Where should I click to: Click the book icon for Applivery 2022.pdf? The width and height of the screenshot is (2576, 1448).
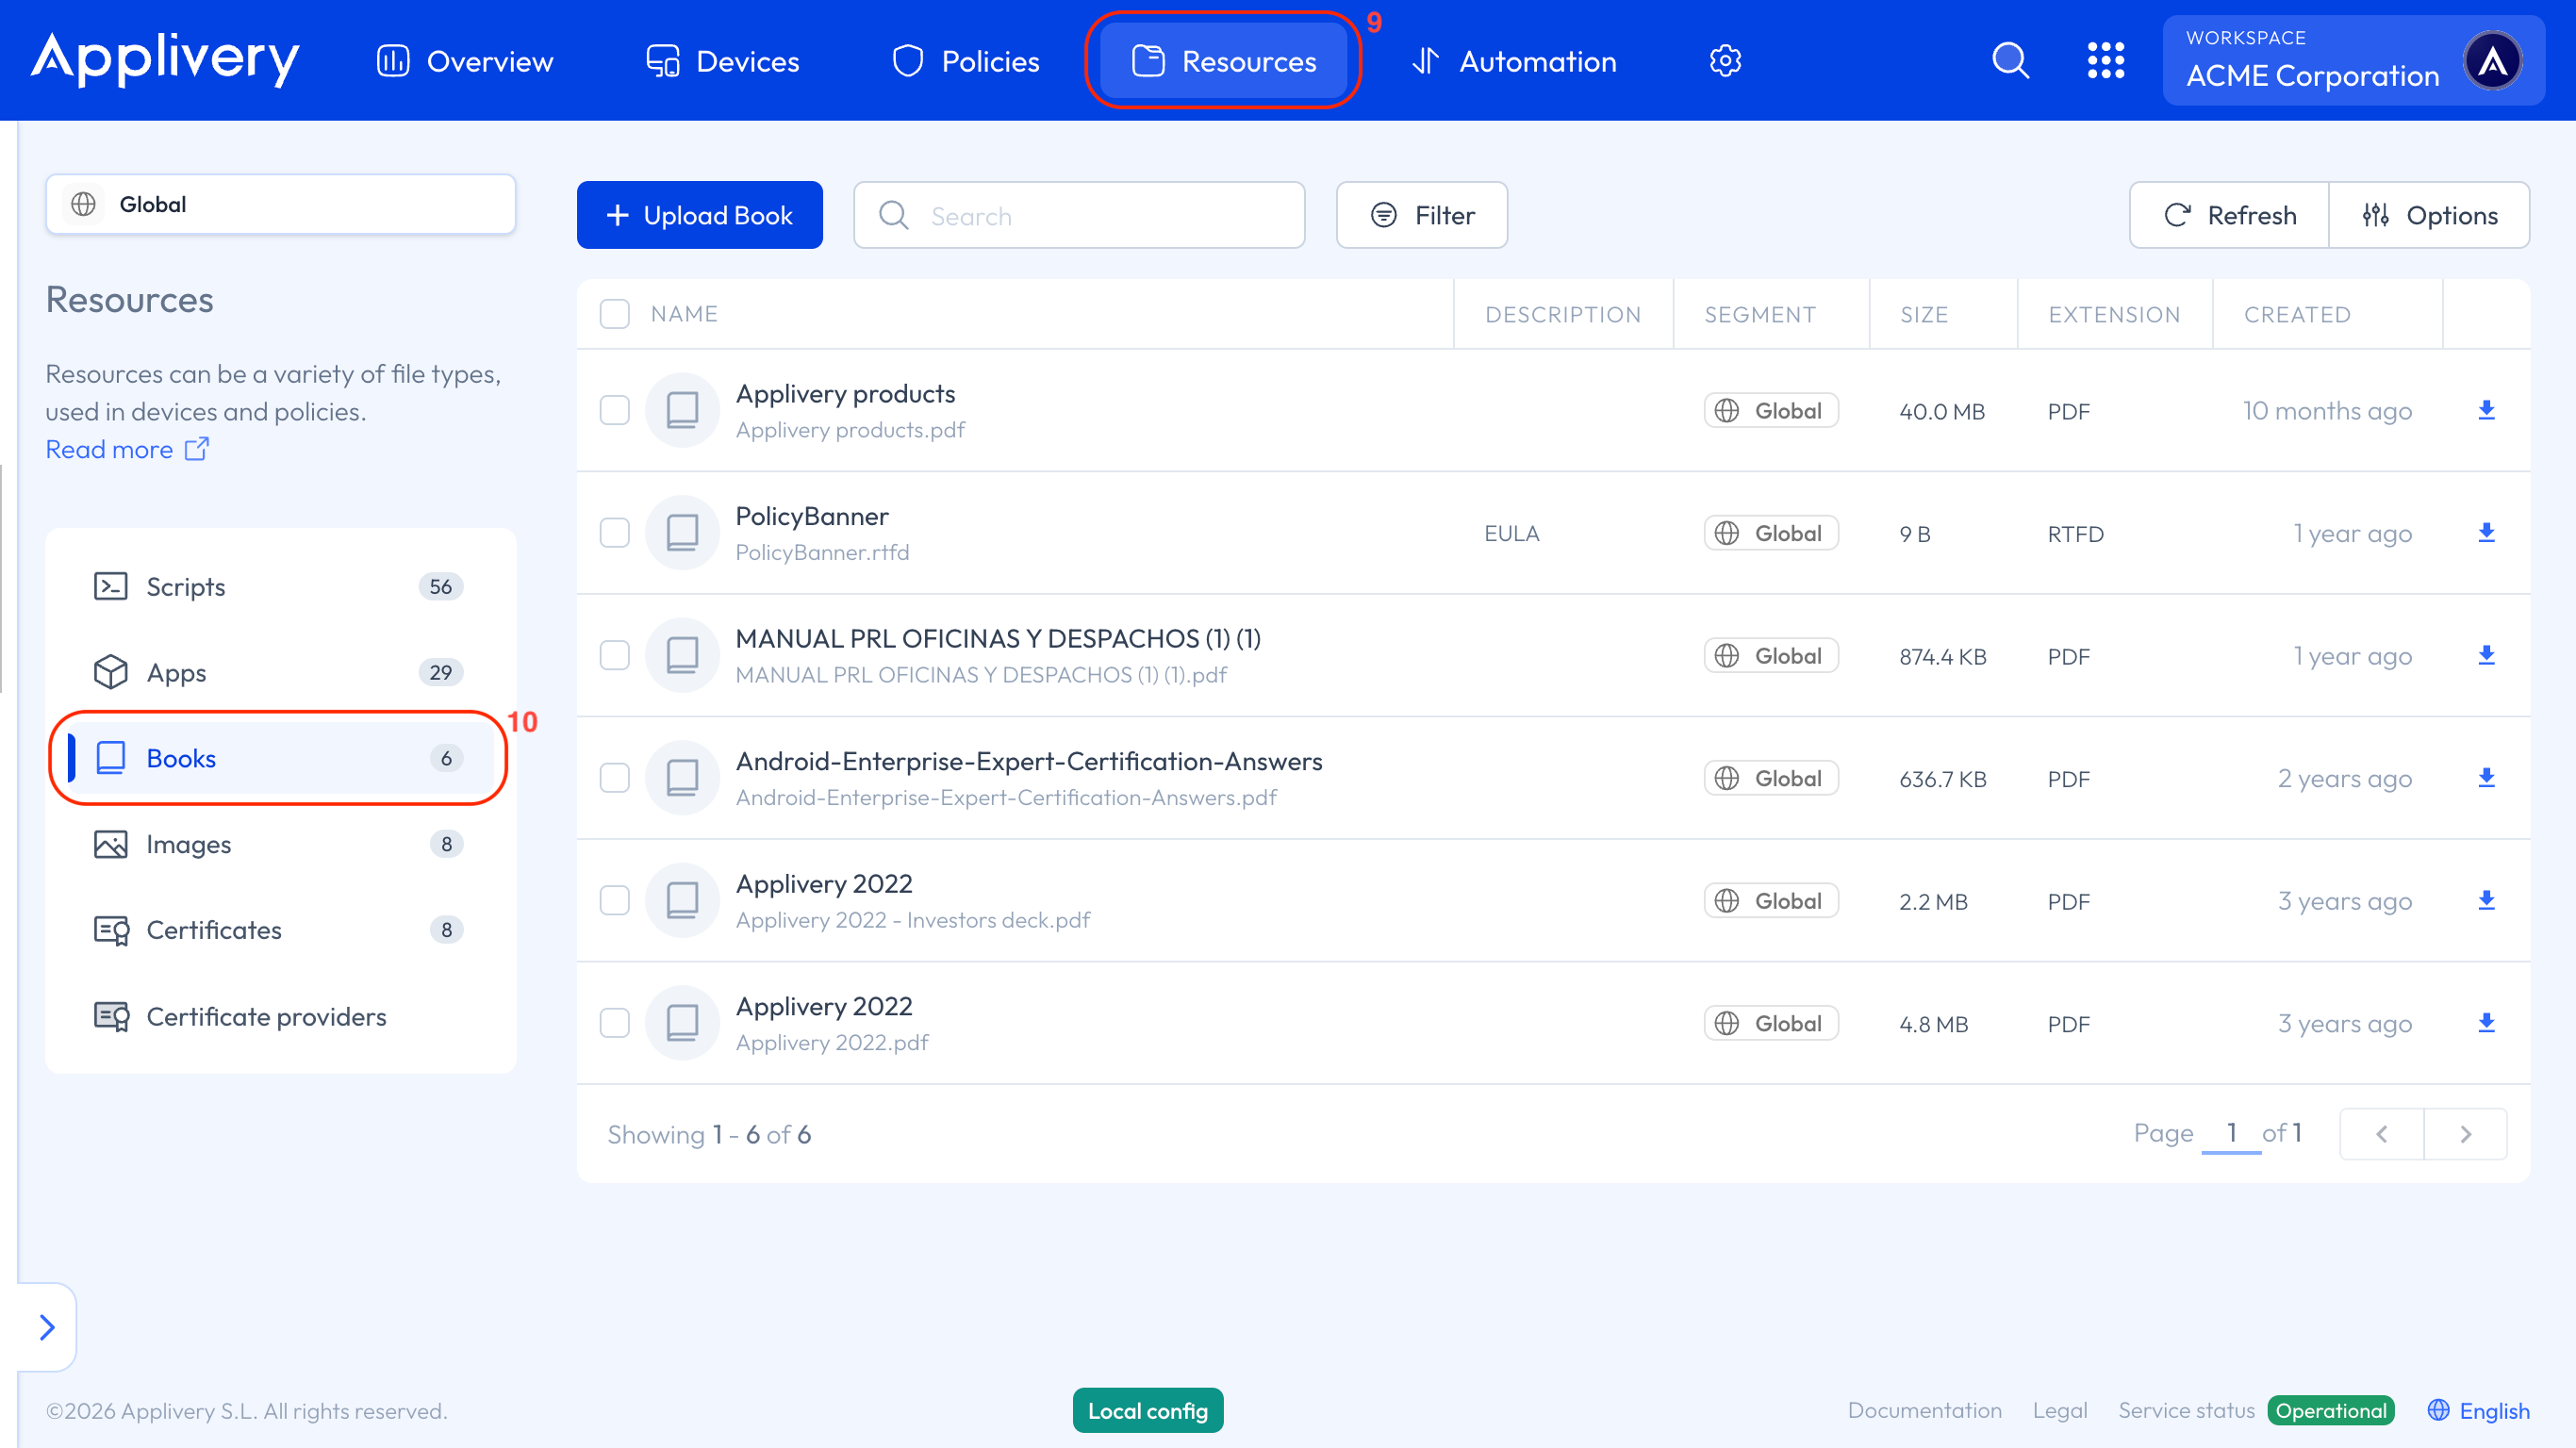(682, 1023)
